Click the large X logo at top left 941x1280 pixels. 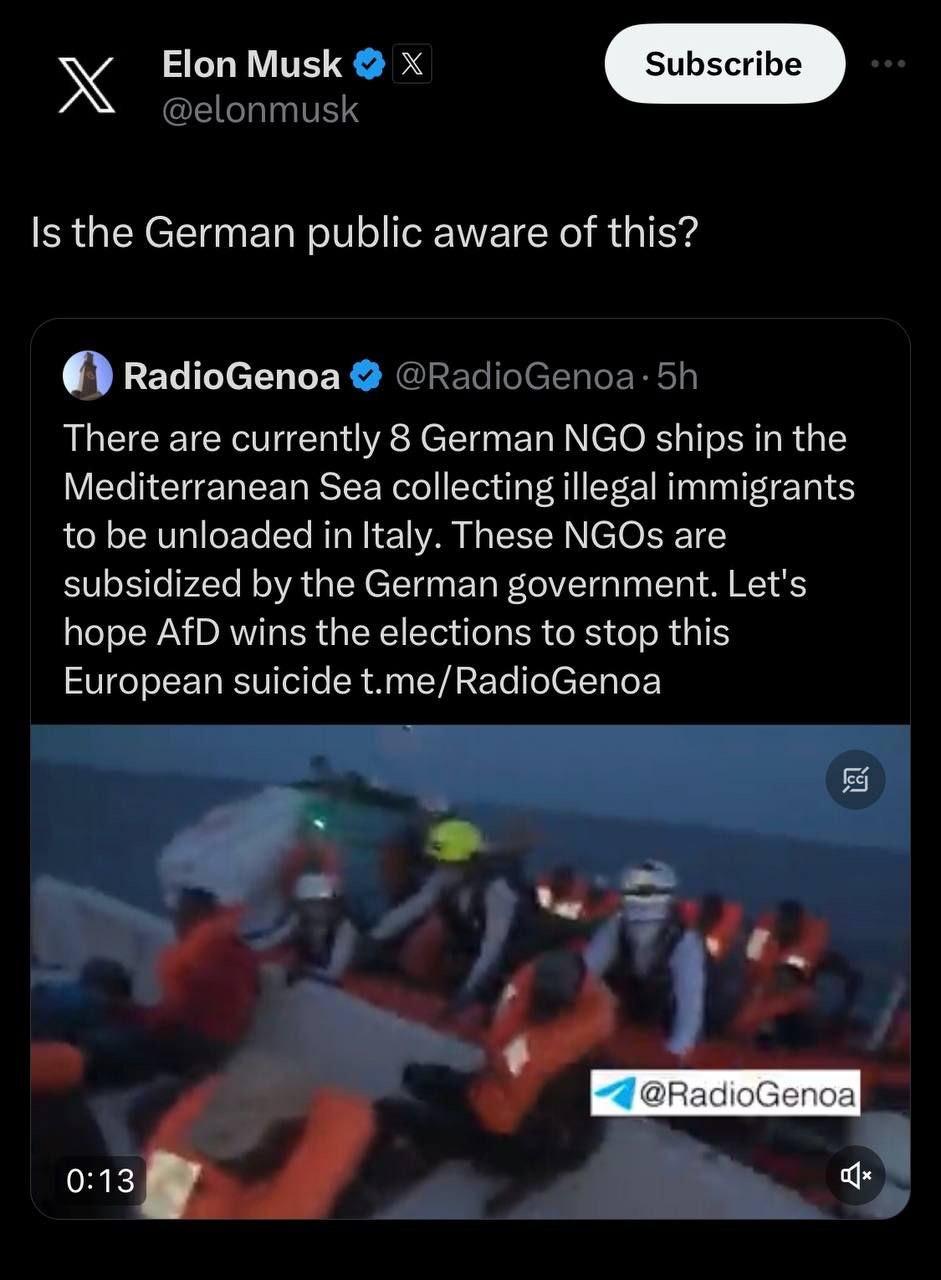pos(85,86)
